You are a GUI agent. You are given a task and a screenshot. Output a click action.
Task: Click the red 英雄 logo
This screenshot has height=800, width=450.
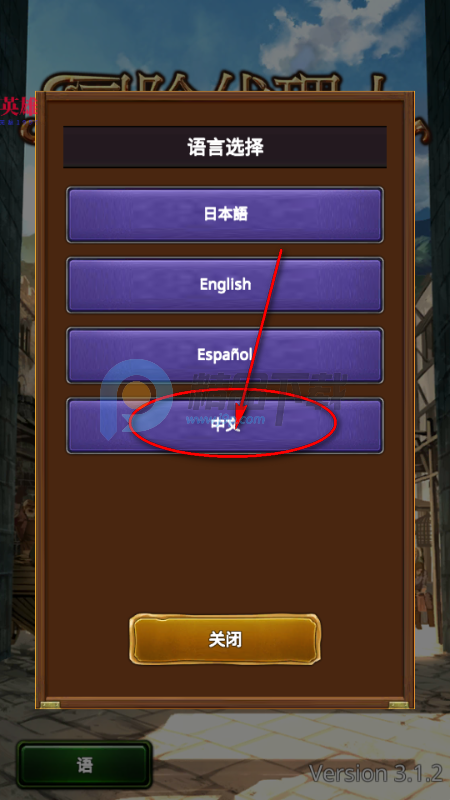pyautogui.click(x=18, y=108)
